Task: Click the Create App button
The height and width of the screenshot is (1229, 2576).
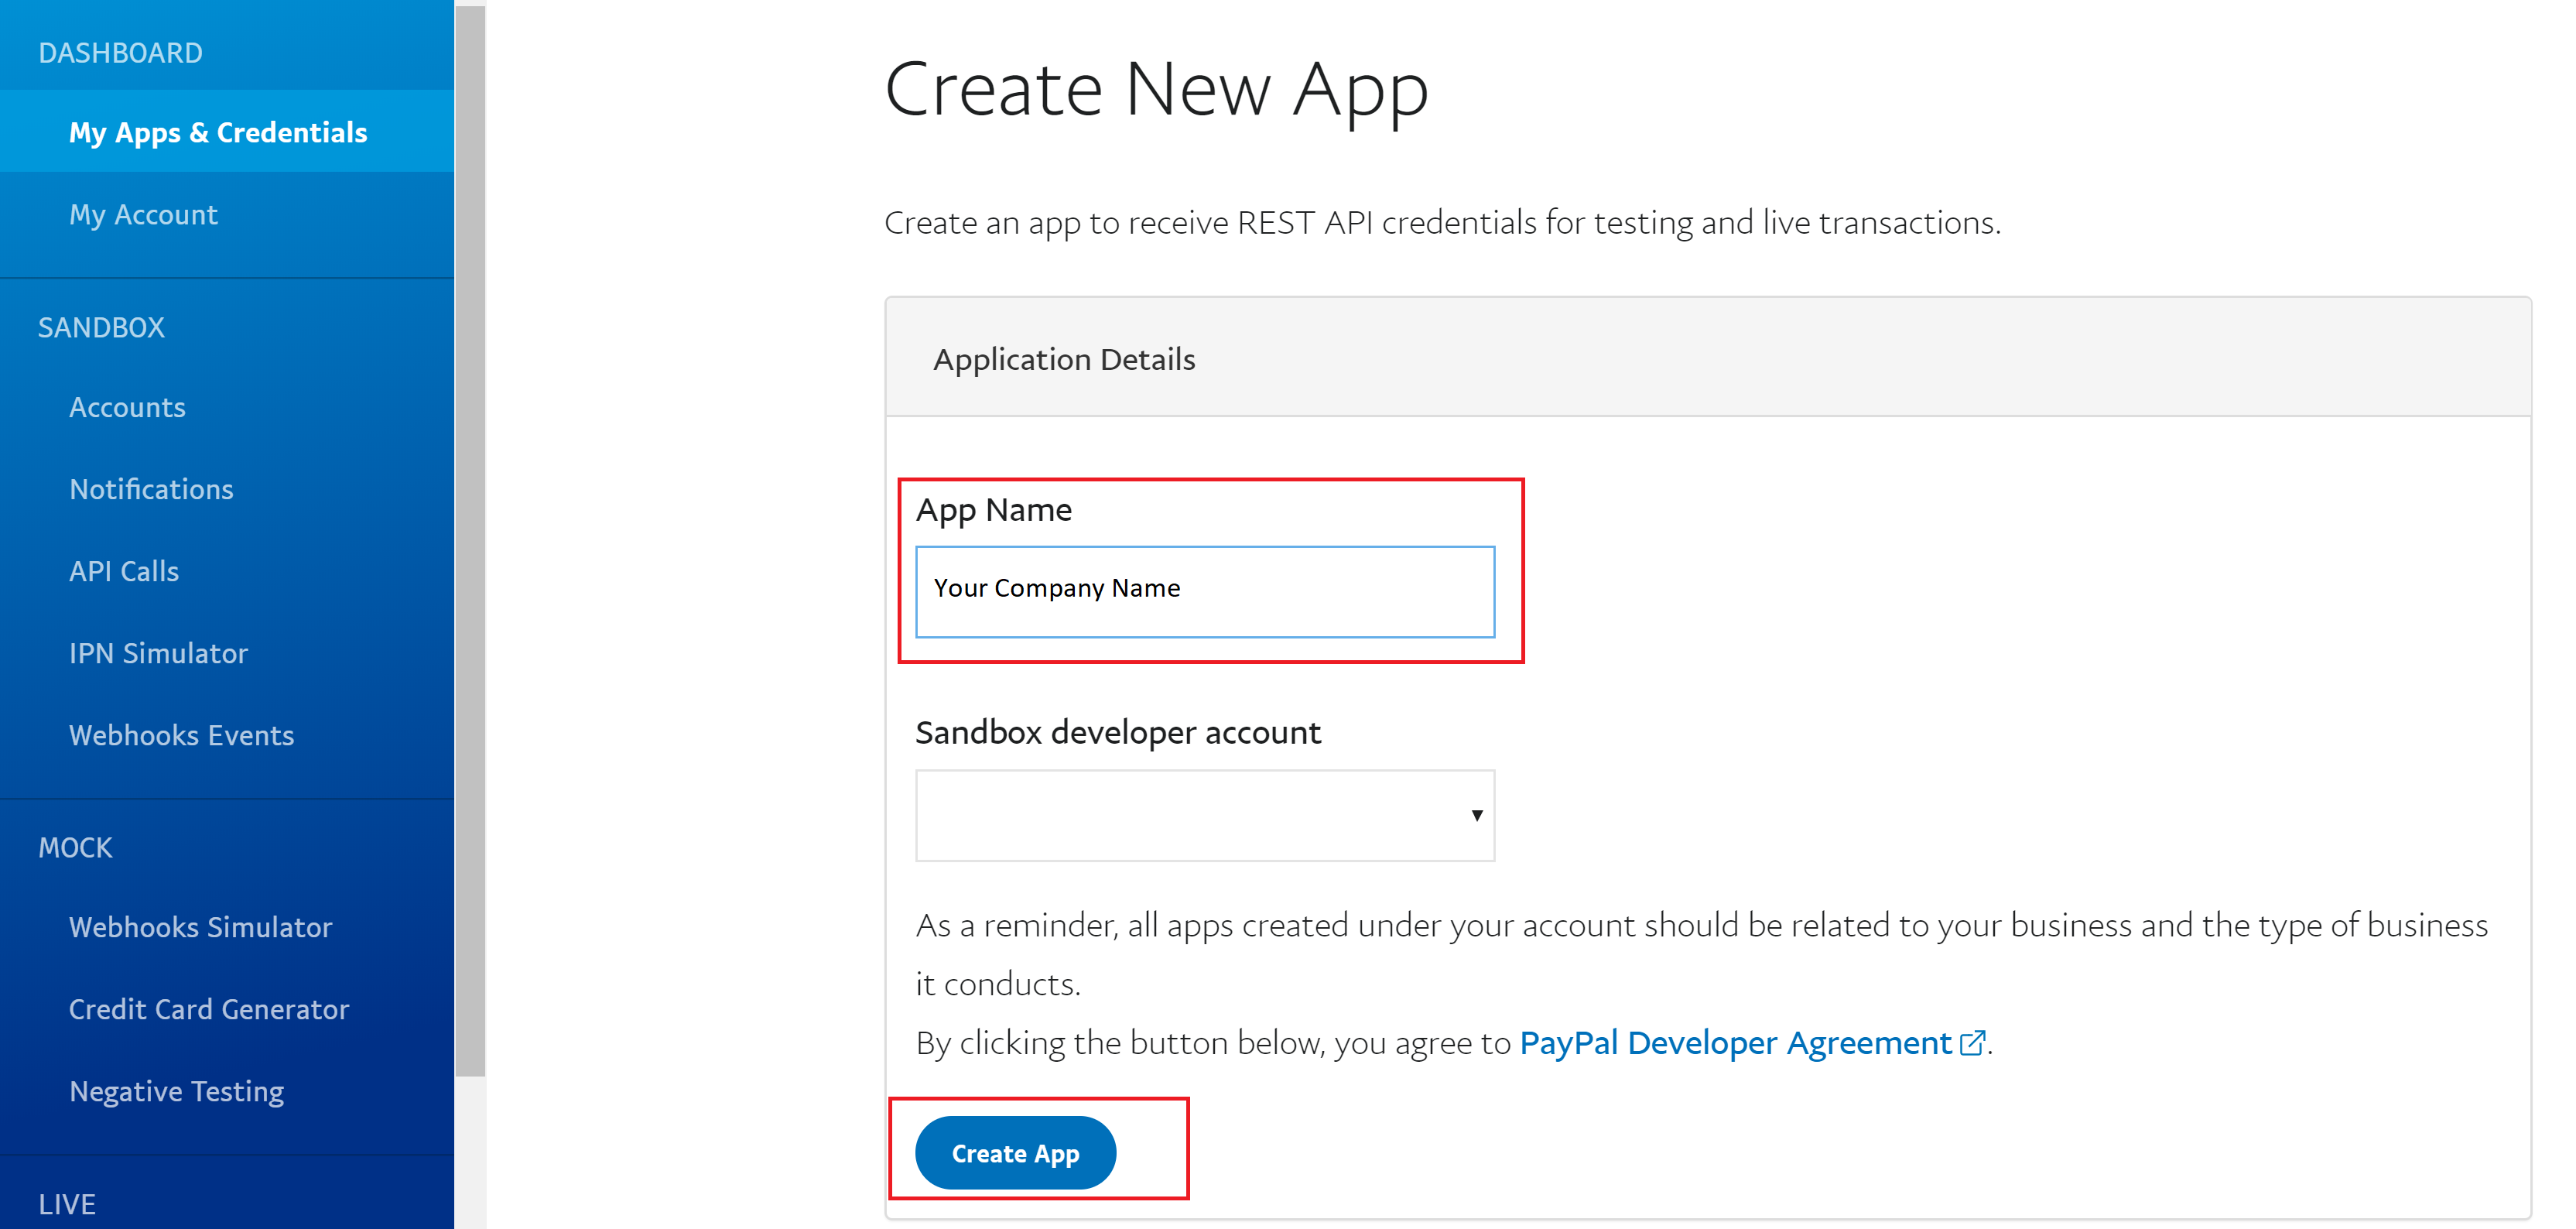Action: pos(1015,1153)
